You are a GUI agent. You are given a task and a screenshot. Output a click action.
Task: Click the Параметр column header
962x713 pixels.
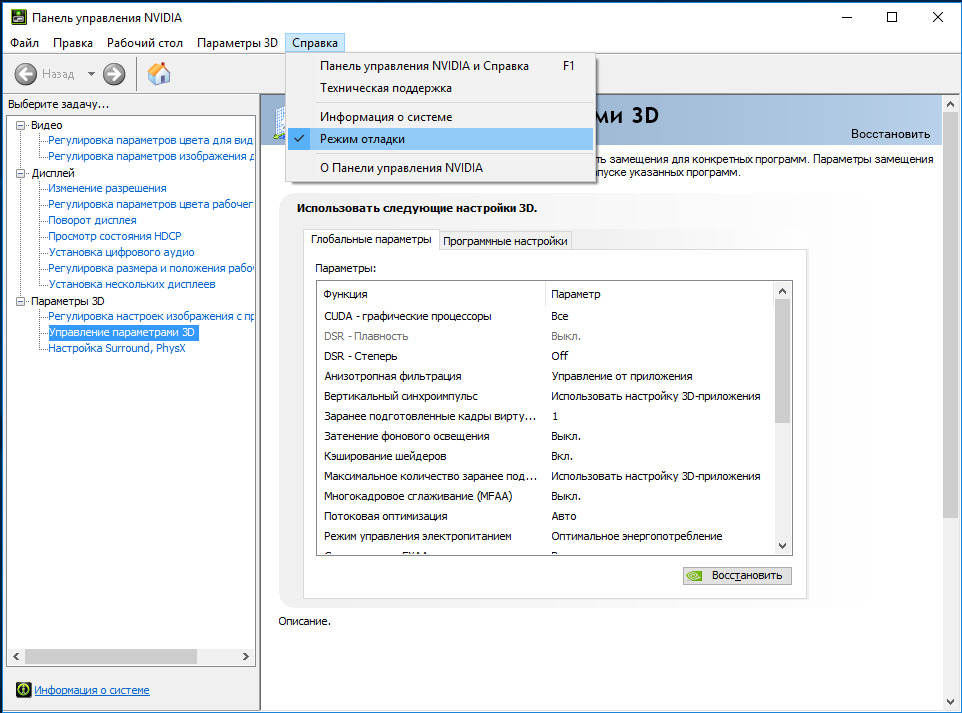[x=660, y=295]
